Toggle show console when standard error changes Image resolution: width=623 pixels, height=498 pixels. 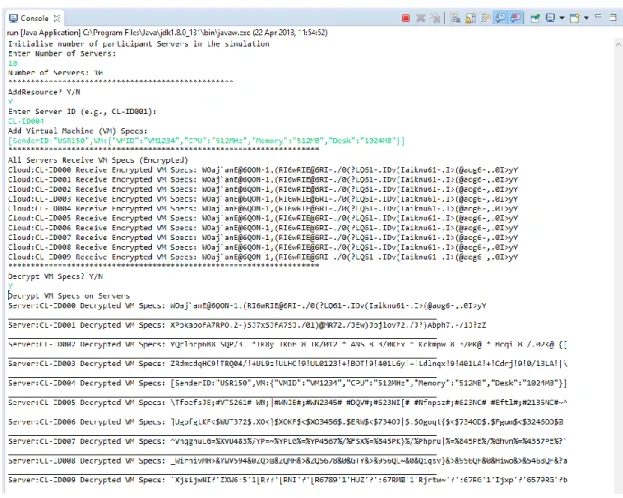click(x=516, y=18)
